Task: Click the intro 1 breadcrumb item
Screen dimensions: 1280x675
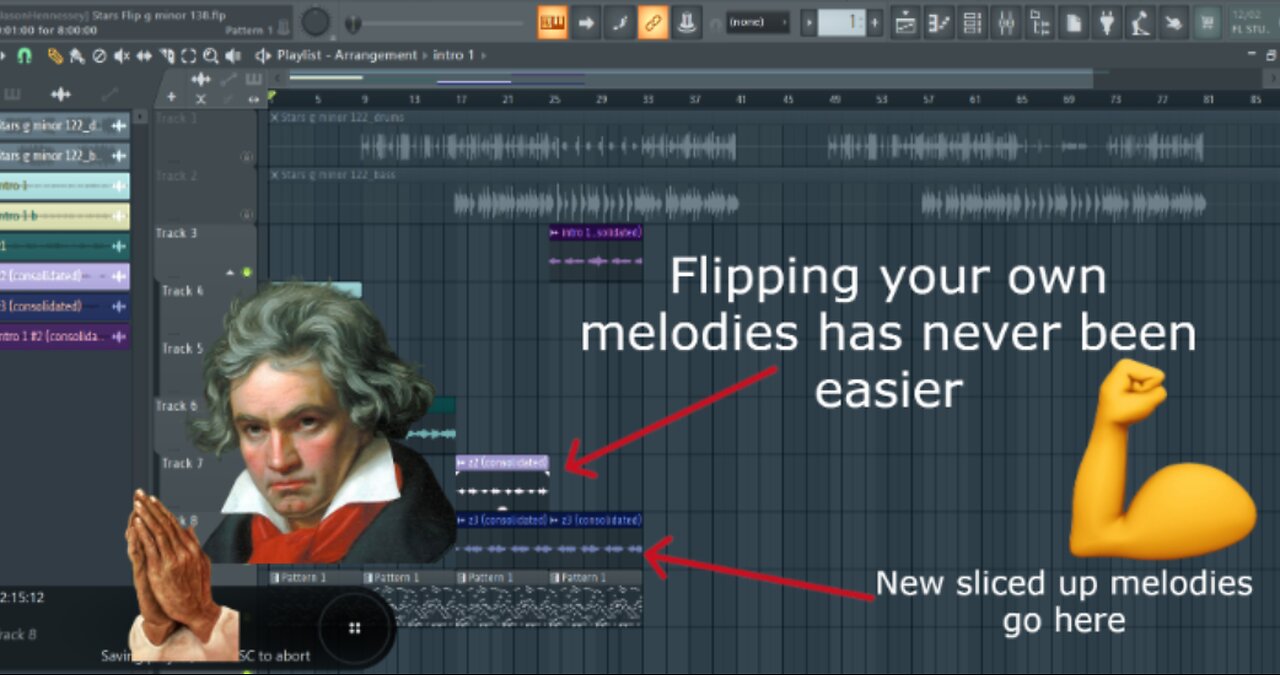Action: 454,56
